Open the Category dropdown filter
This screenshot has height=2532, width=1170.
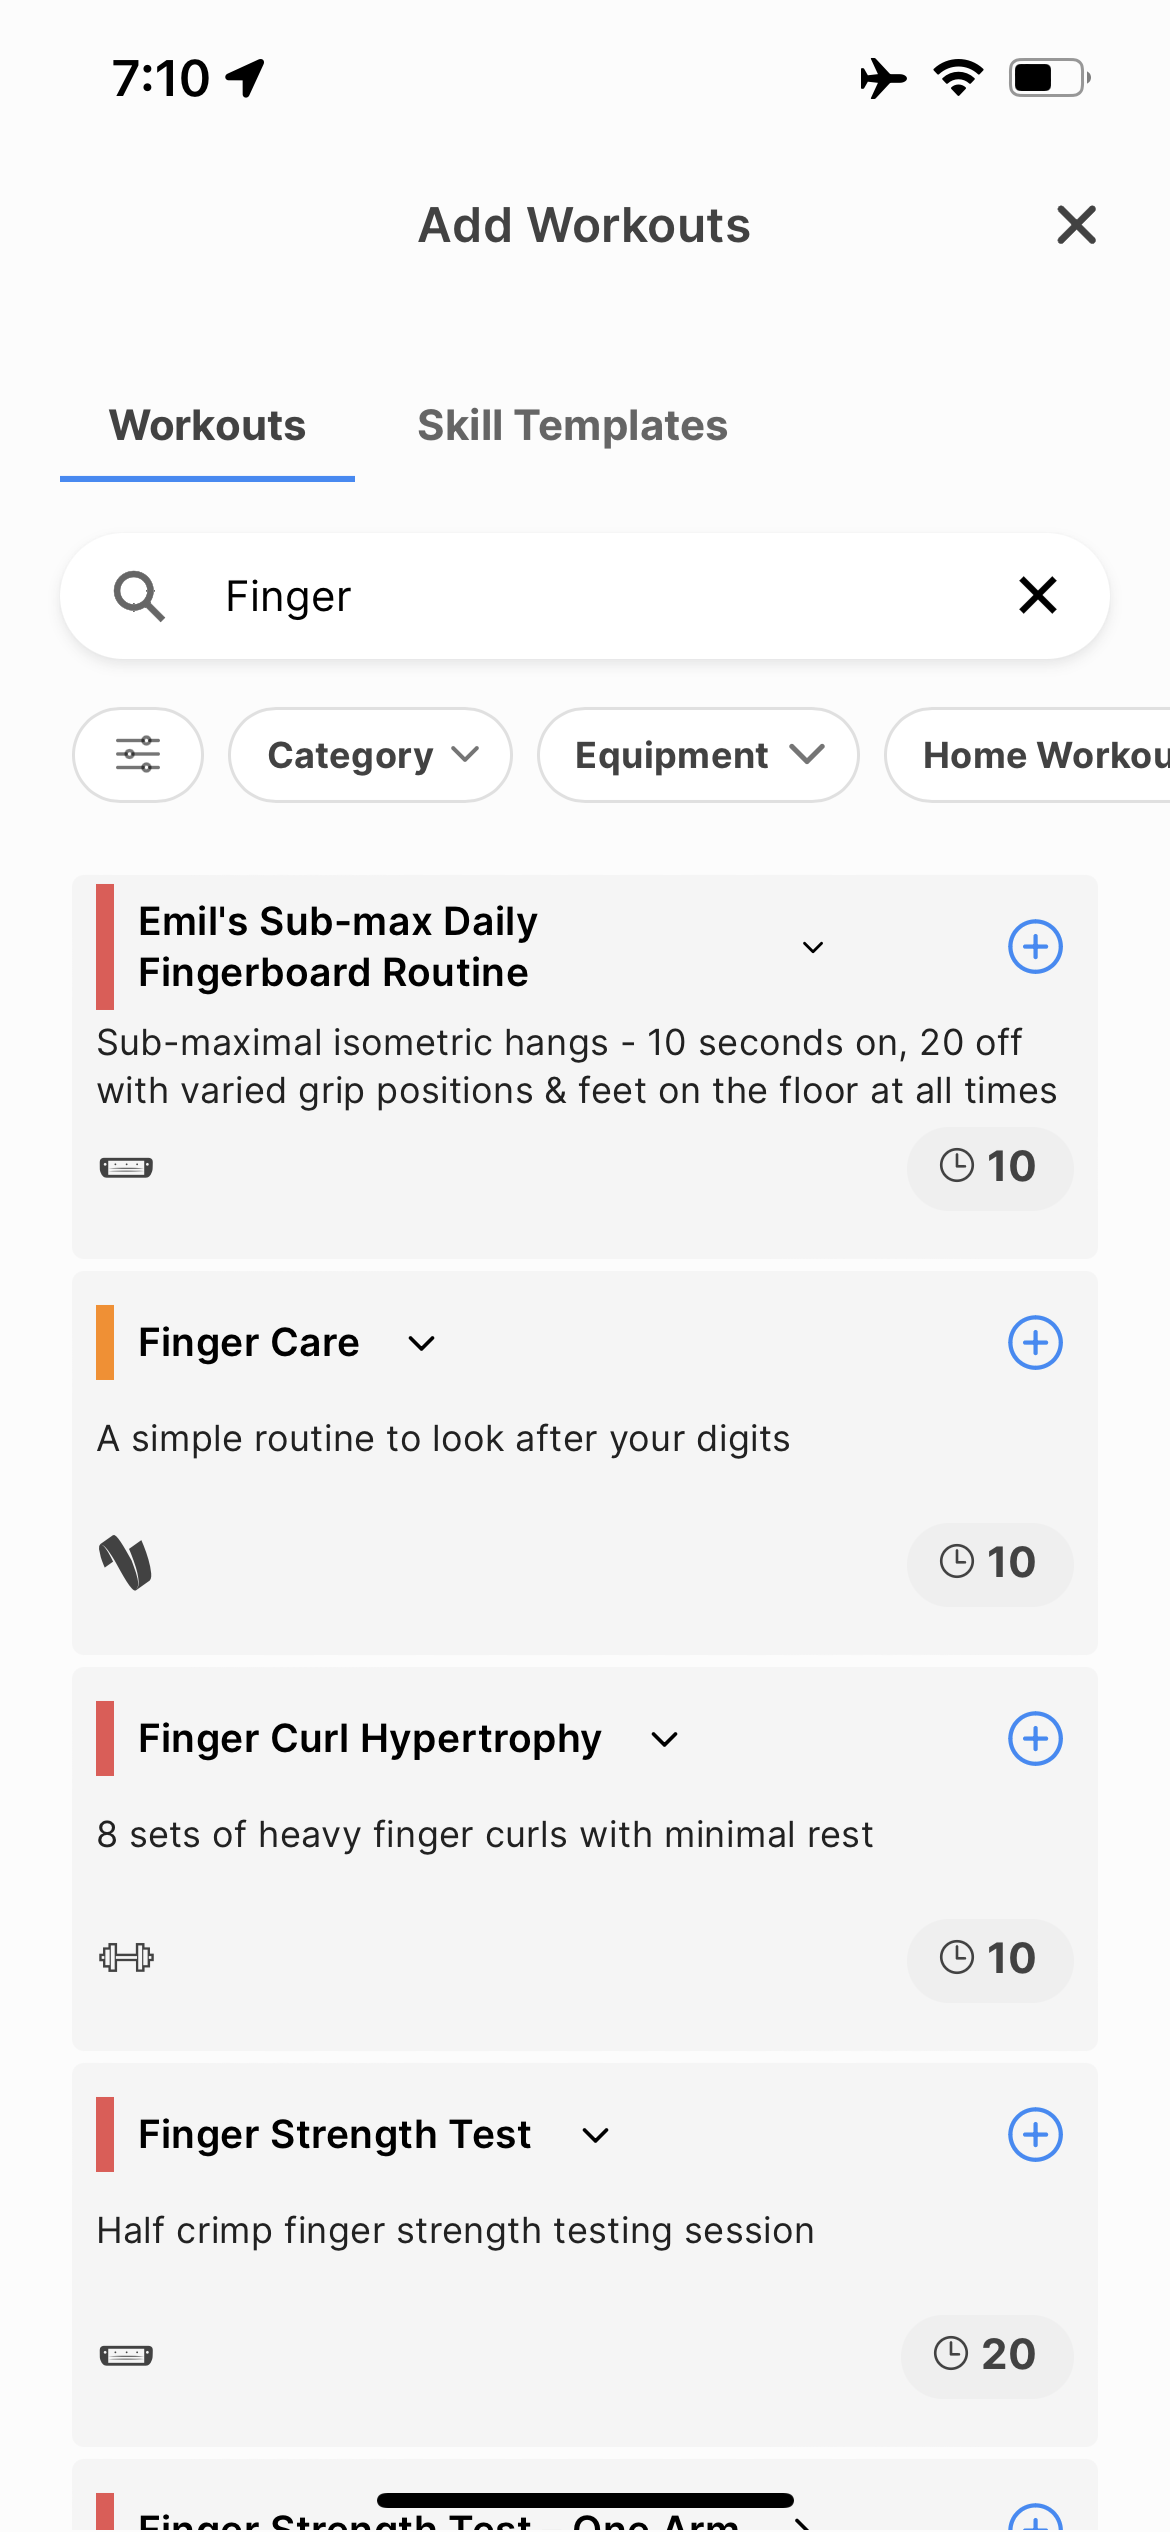[x=371, y=755]
